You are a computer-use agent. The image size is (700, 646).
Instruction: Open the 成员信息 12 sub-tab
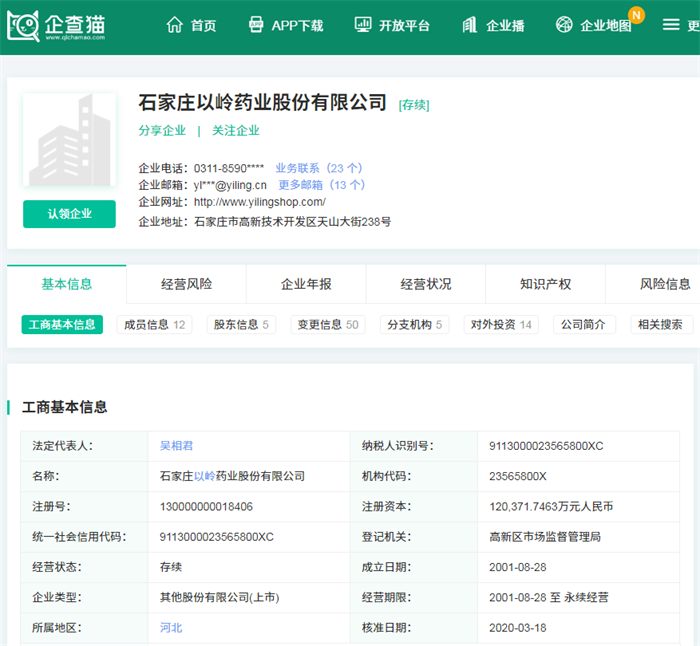pos(154,325)
